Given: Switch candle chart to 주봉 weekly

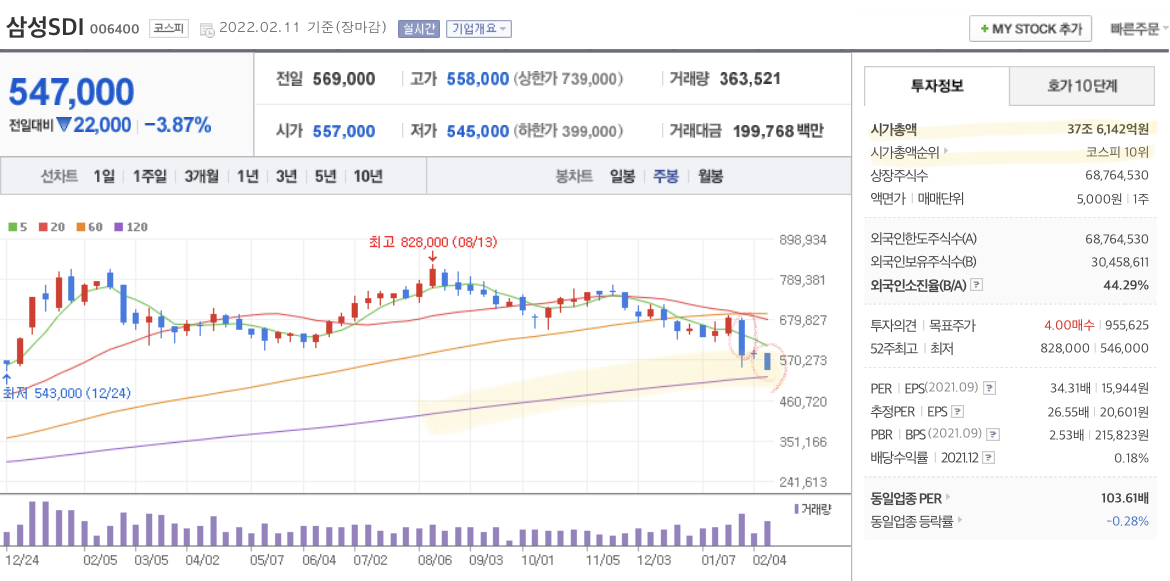Looking at the screenshot, I should coord(666,177).
